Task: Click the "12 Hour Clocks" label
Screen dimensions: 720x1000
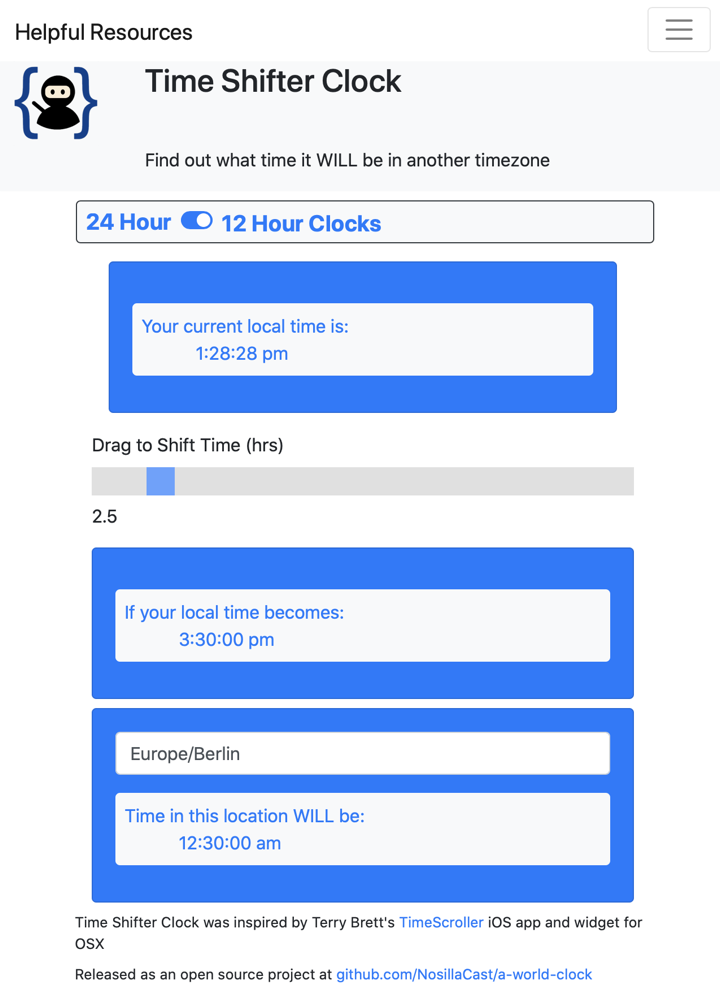Action: click(301, 223)
